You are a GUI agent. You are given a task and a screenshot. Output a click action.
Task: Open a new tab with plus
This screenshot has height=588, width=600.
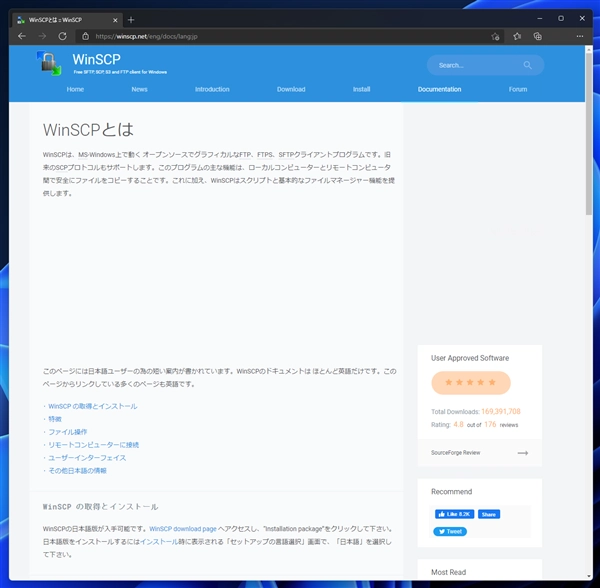click(x=131, y=20)
